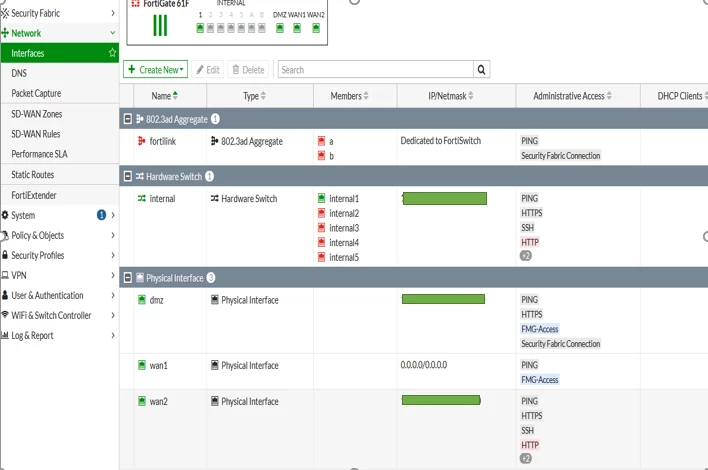The height and width of the screenshot is (470, 708).
Task: Click internal port 1 on faceplate
Action: click(x=200, y=28)
